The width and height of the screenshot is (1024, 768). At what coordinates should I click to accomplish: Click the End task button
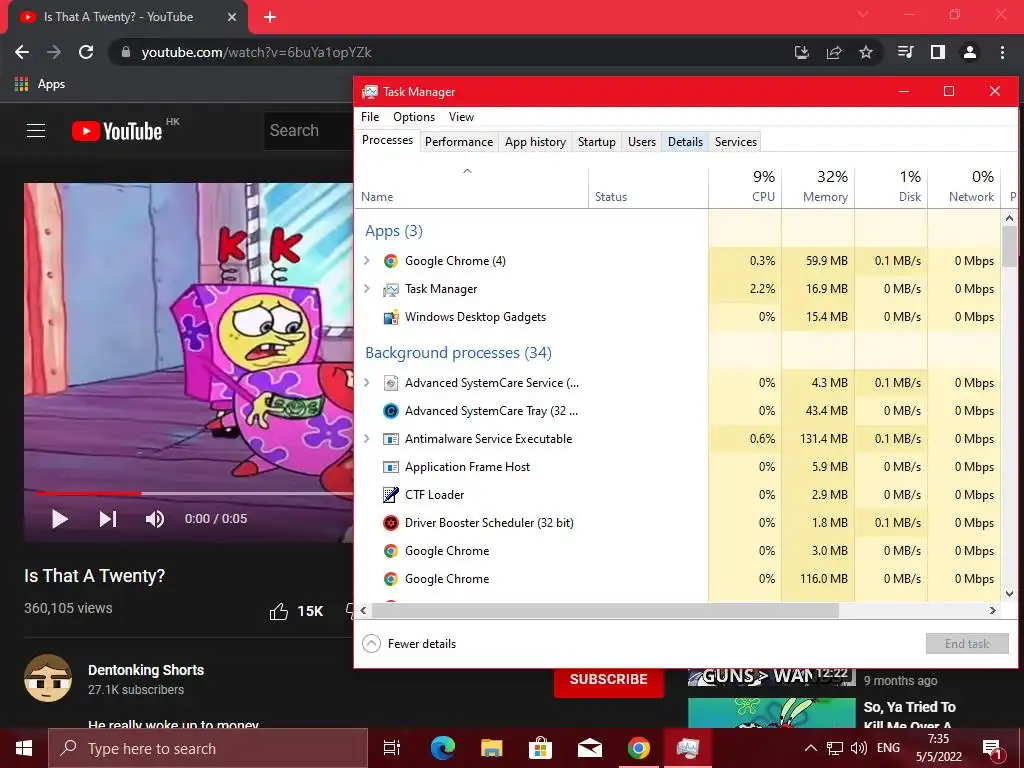(x=967, y=644)
